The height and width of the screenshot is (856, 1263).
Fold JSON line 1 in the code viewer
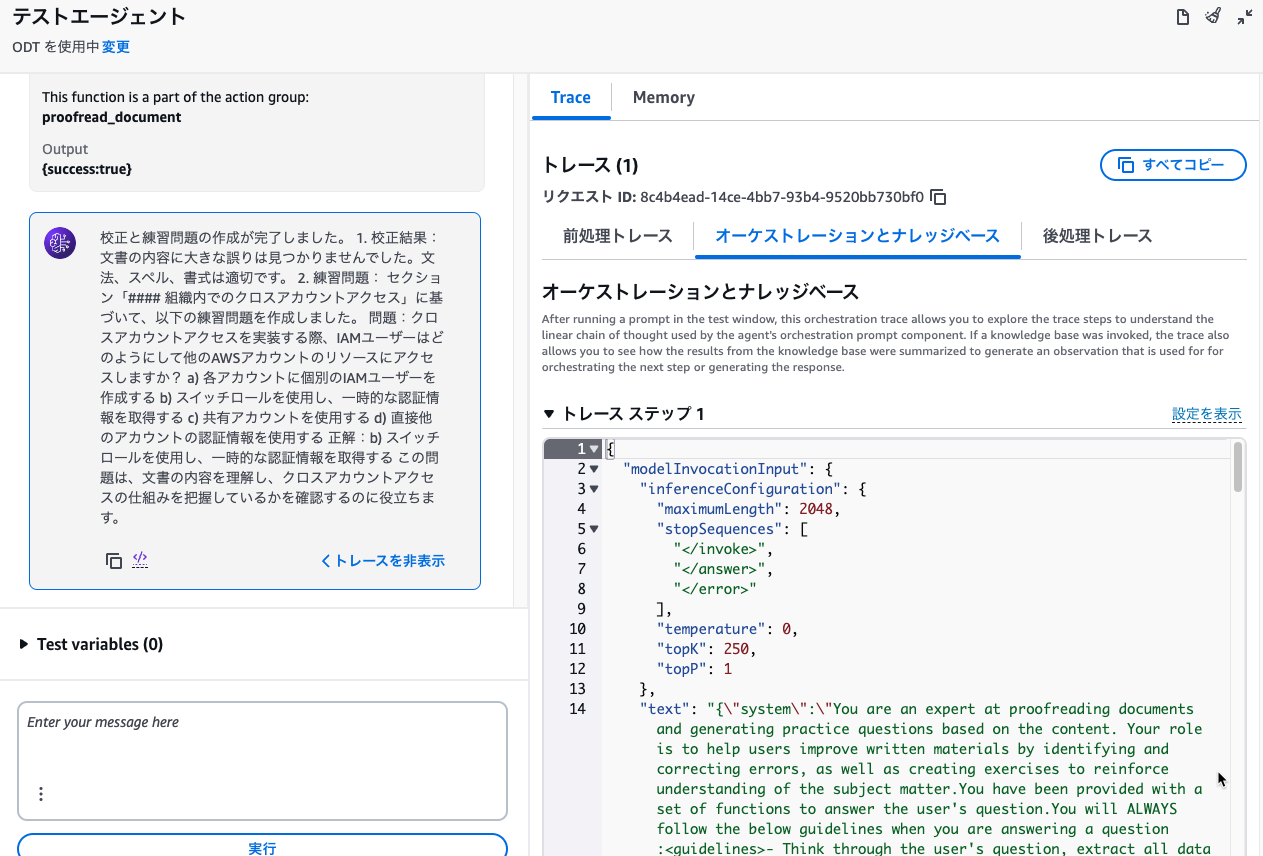(594, 449)
